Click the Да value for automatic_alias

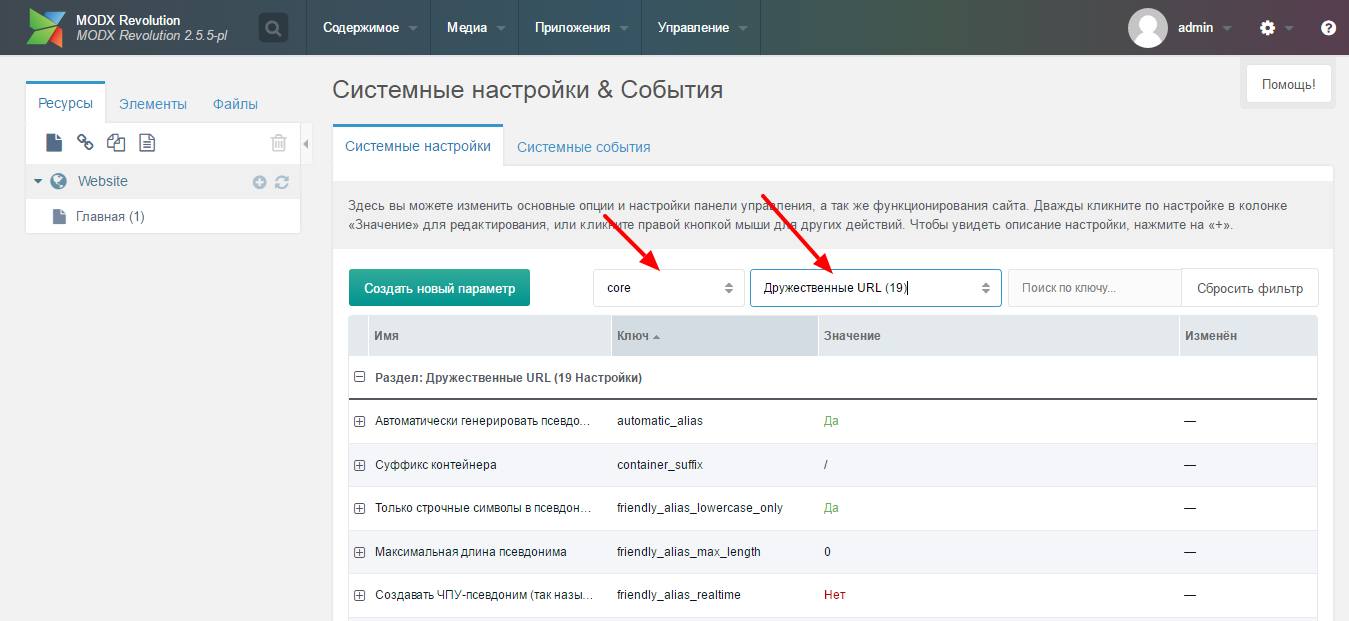pyautogui.click(x=831, y=421)
